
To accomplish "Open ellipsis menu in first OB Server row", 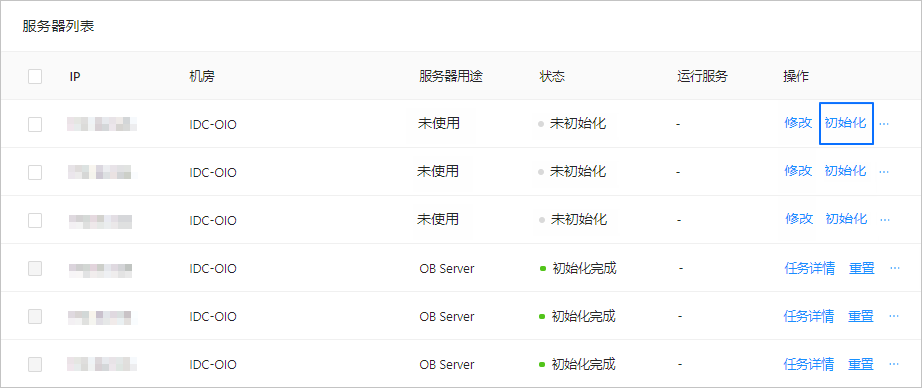I will tap(895, 268).
